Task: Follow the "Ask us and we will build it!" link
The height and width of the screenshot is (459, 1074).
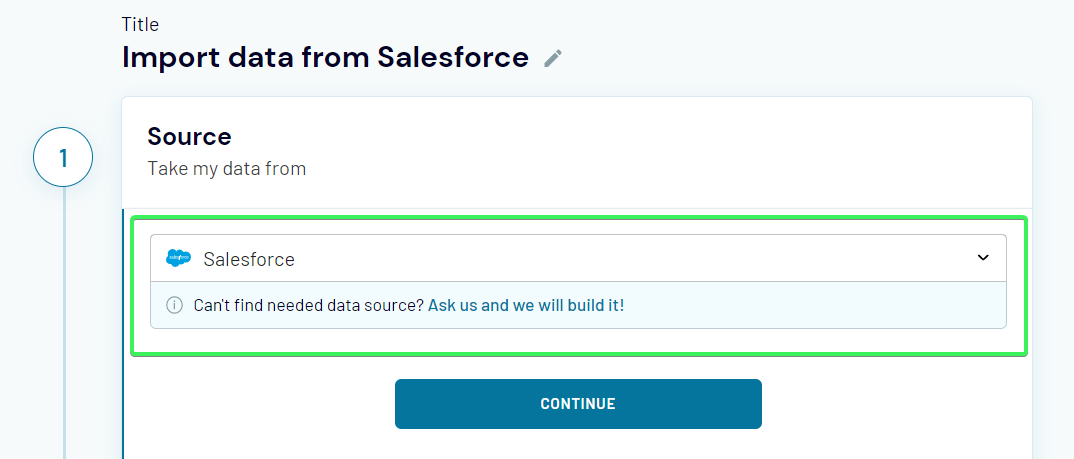Action: point(526,305)
